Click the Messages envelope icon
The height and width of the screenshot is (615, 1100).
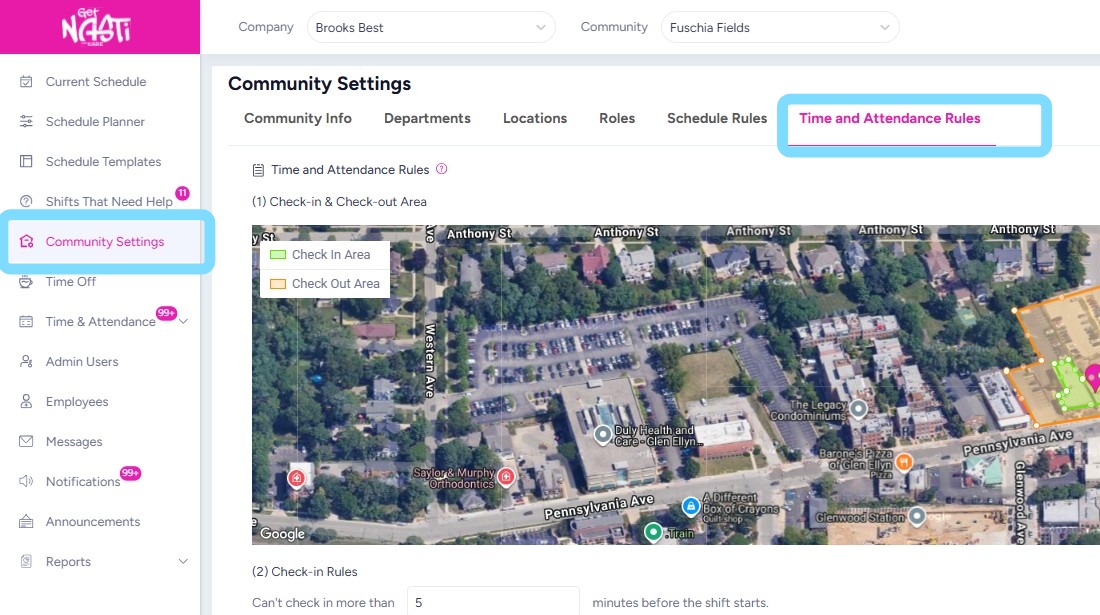tap(26, 441)
